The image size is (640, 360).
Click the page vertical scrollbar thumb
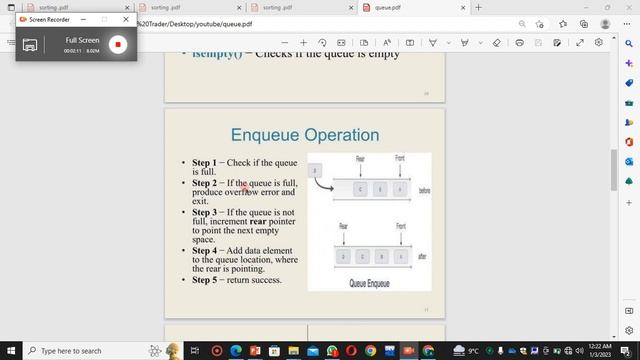pos(613,170)
